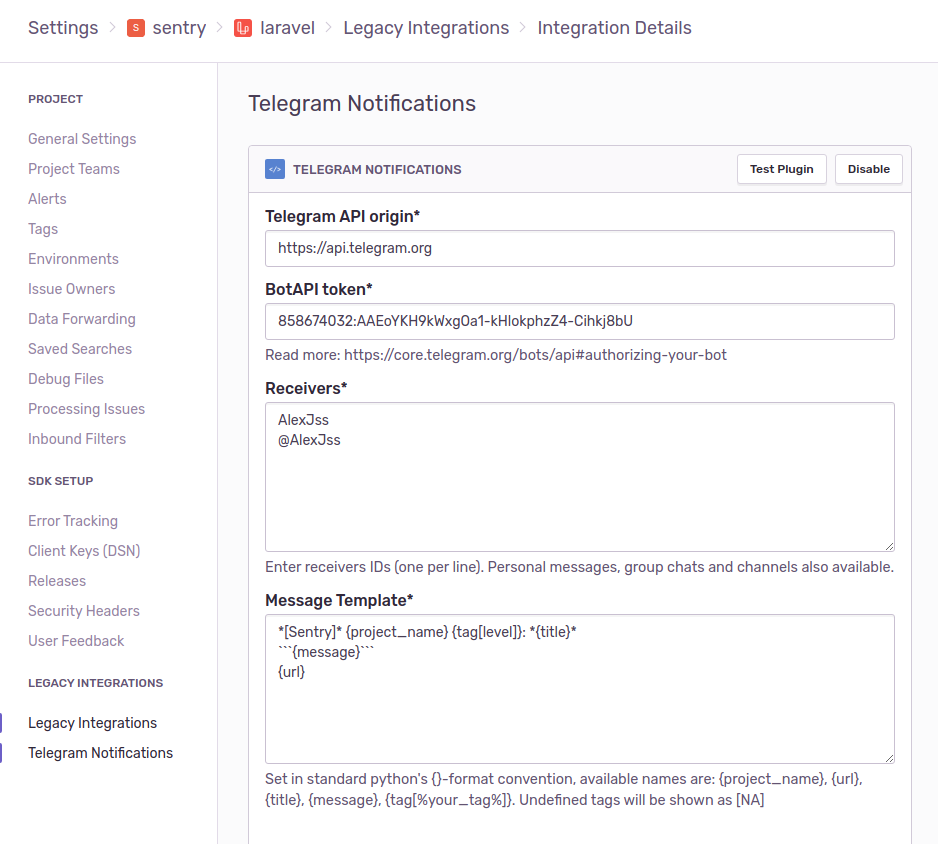938x844 pixels.
Task: Click the PROJECT section header
Action: (x=56, y=99)
